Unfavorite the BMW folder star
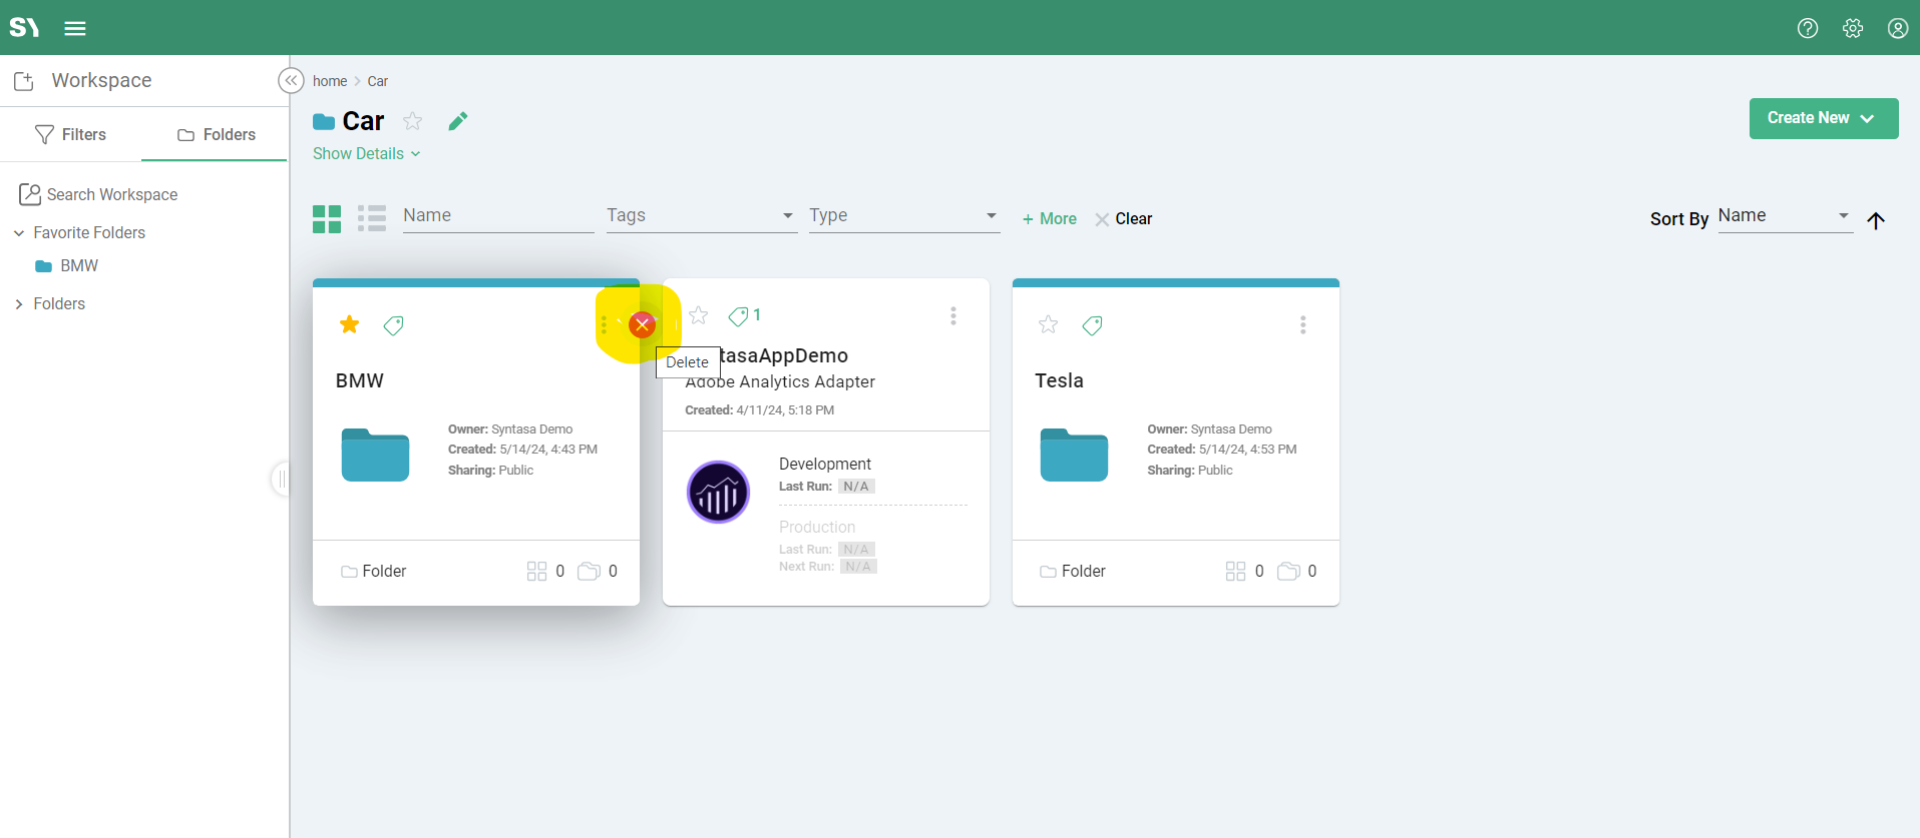This screenshot has width=1920, height=838. point(349,324)
